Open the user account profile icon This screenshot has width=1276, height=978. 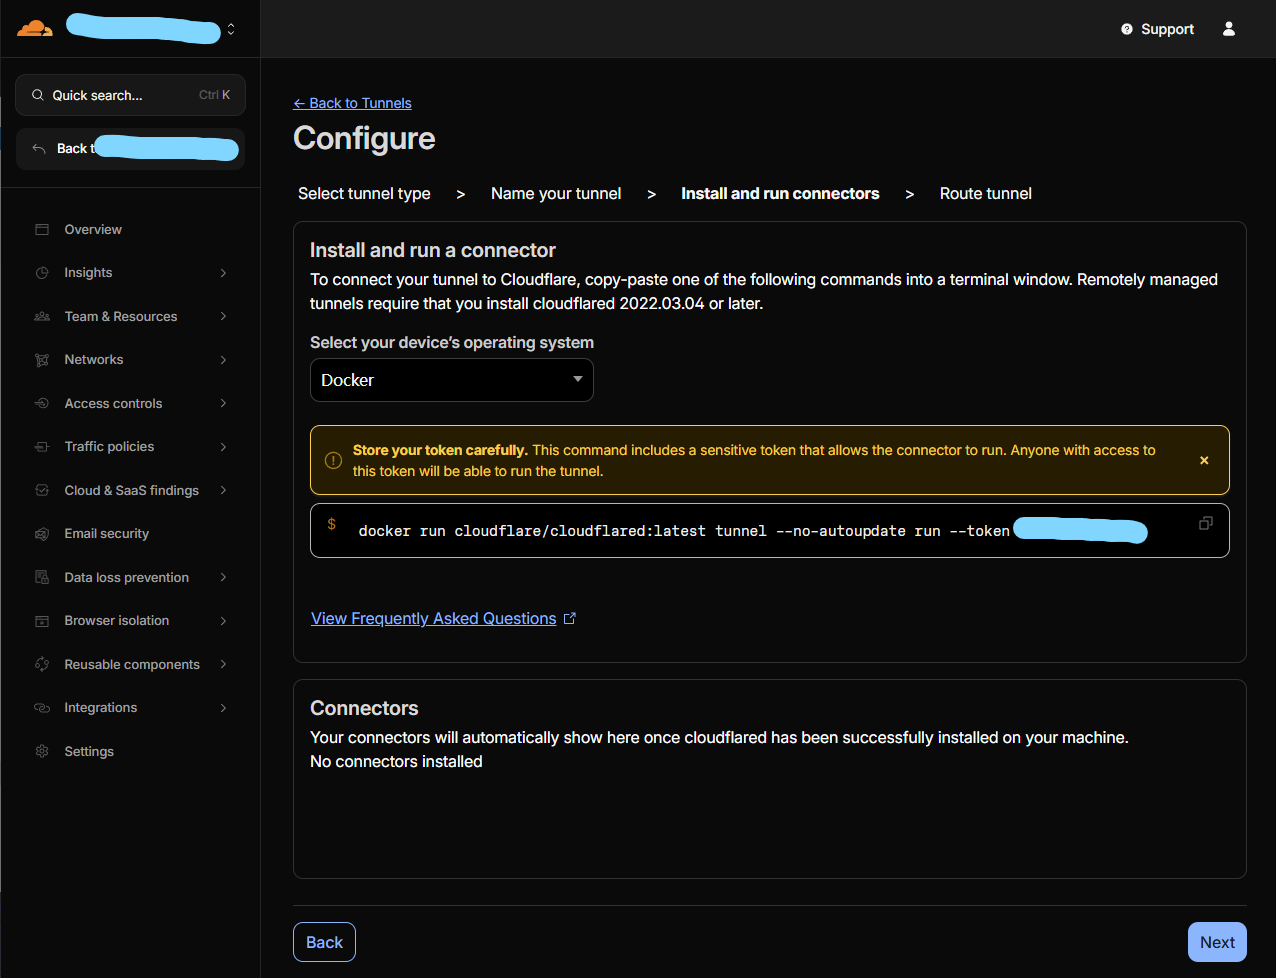(1229, 29)
